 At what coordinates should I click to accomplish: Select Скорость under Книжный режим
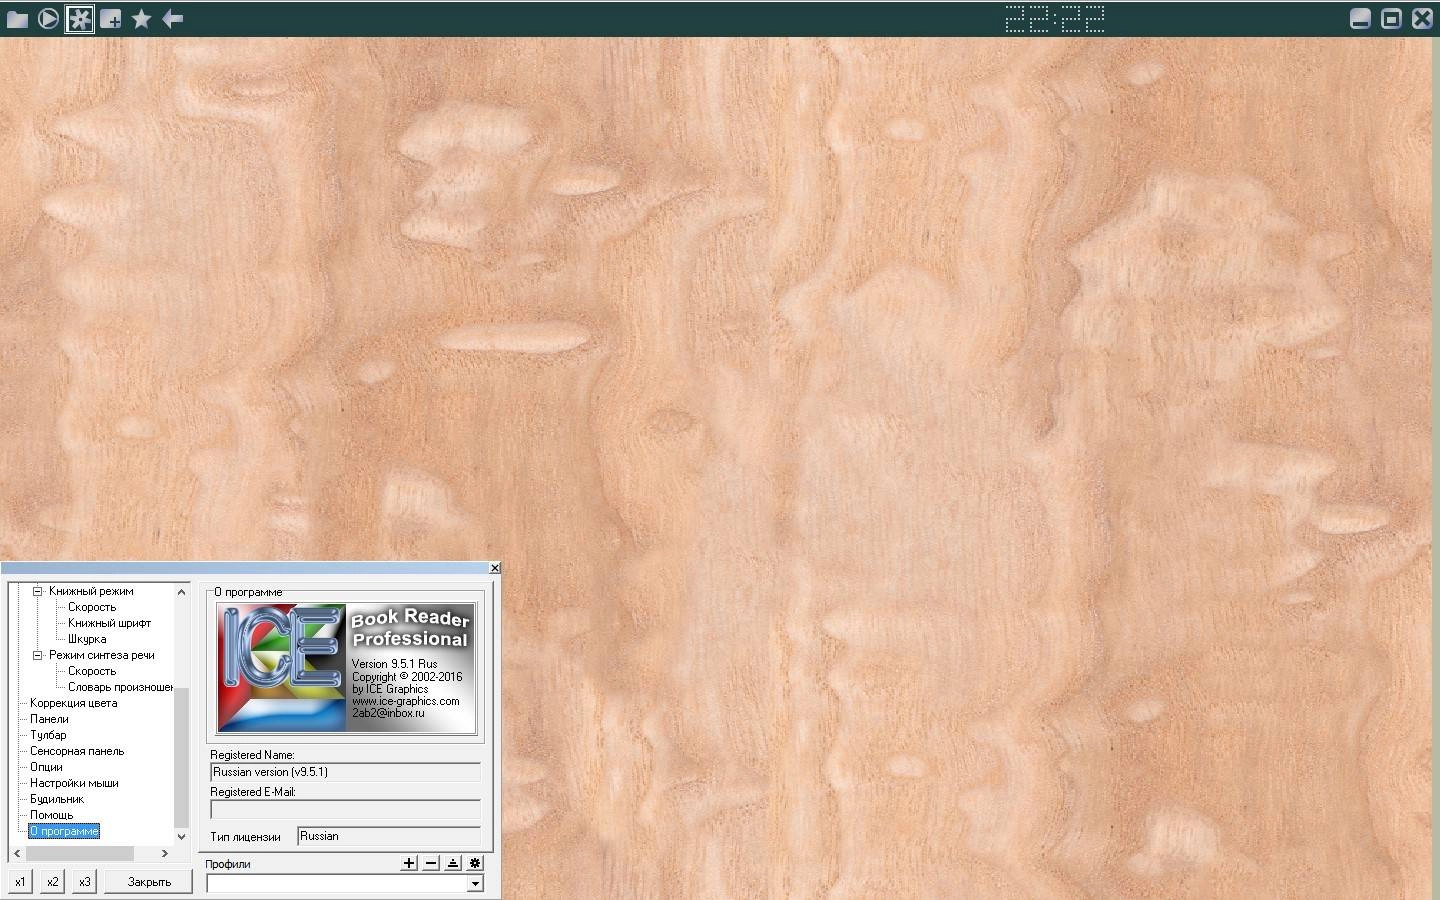coord(92,607)
